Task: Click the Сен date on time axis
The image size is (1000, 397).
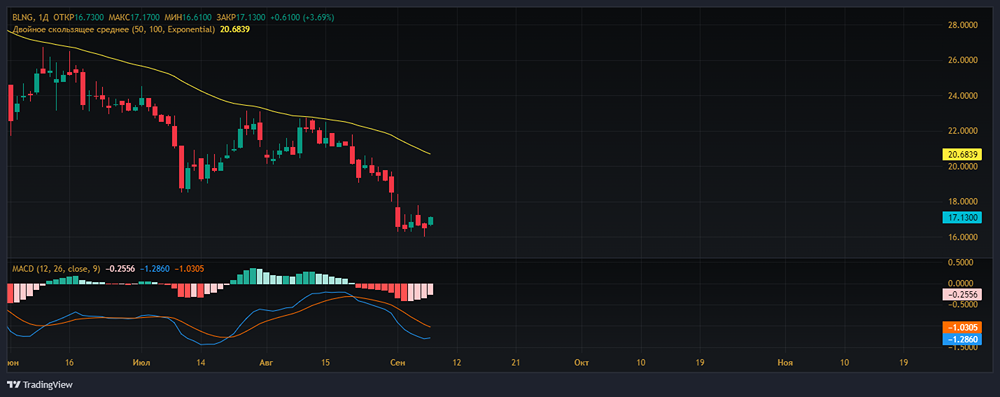Action: pos(397,362)
